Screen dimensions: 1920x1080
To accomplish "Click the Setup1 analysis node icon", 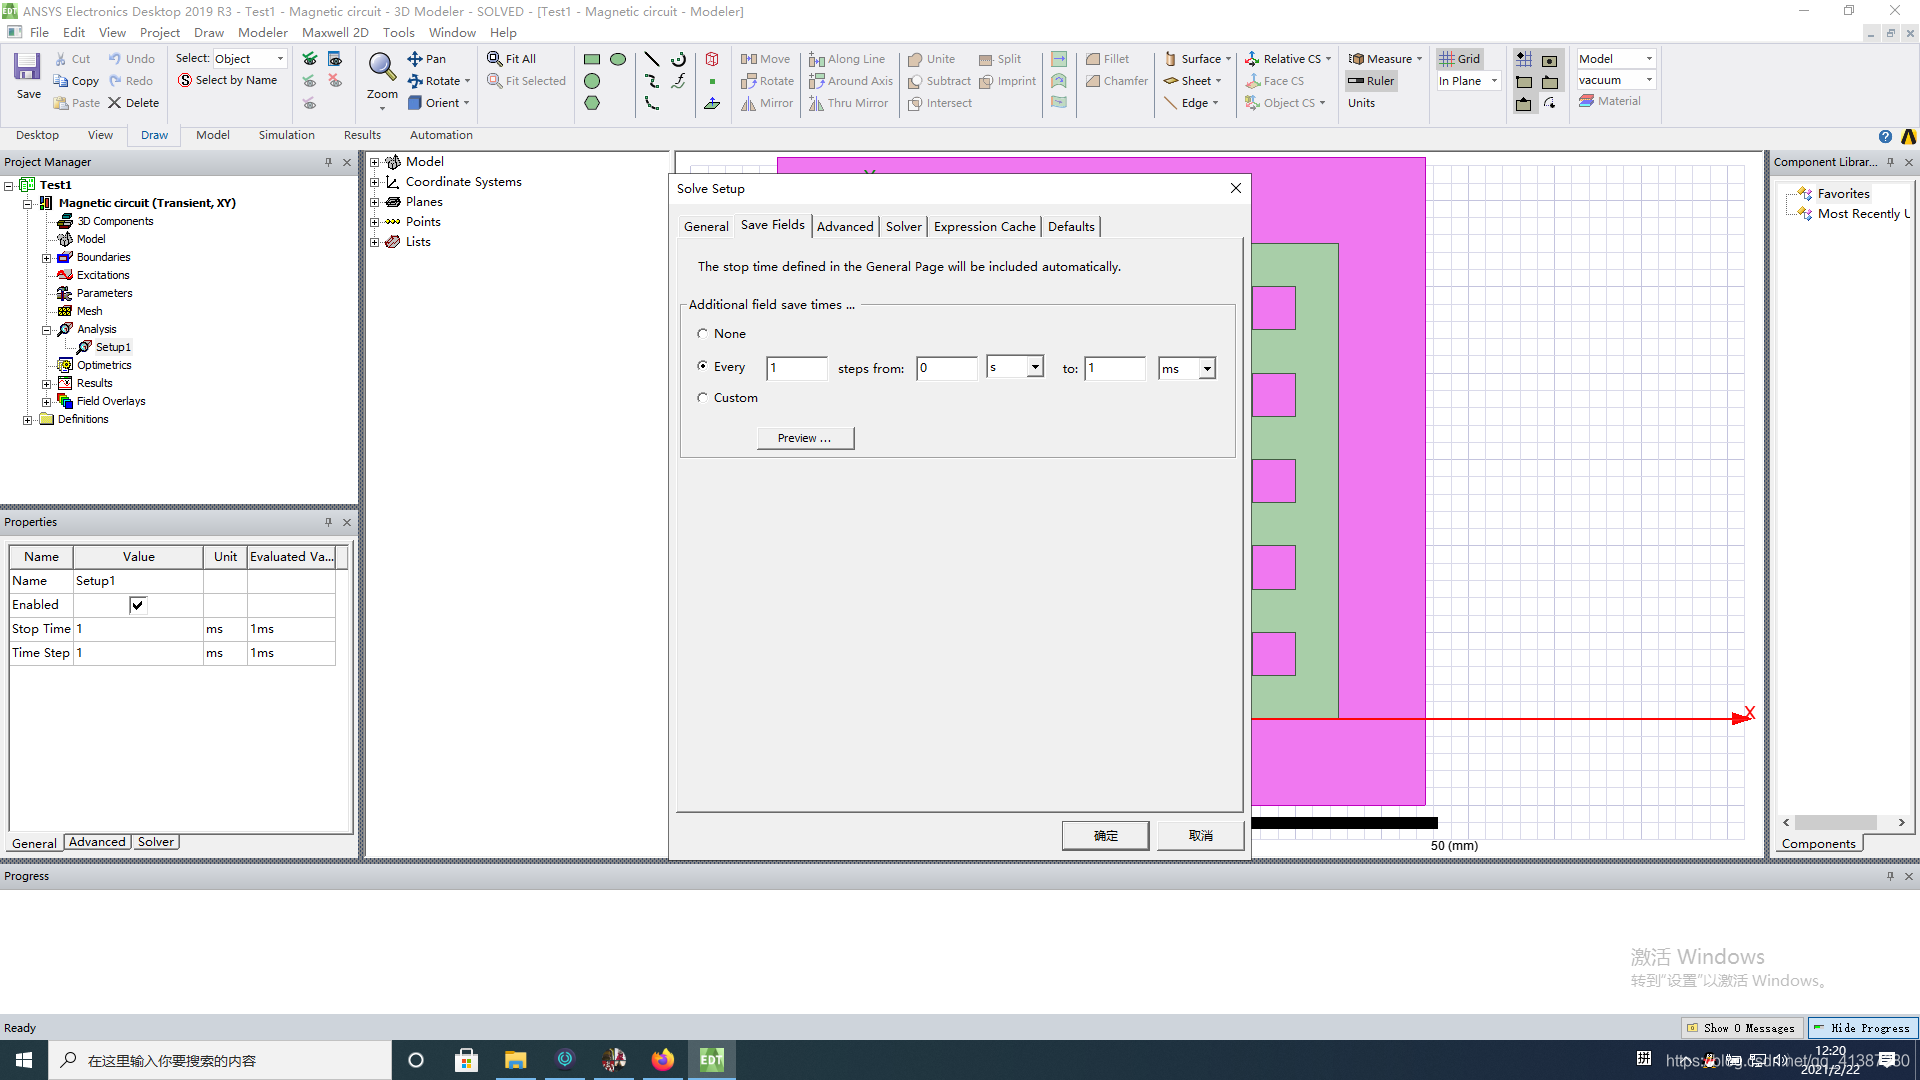I will pyautogui.click(x=84, y=347).
